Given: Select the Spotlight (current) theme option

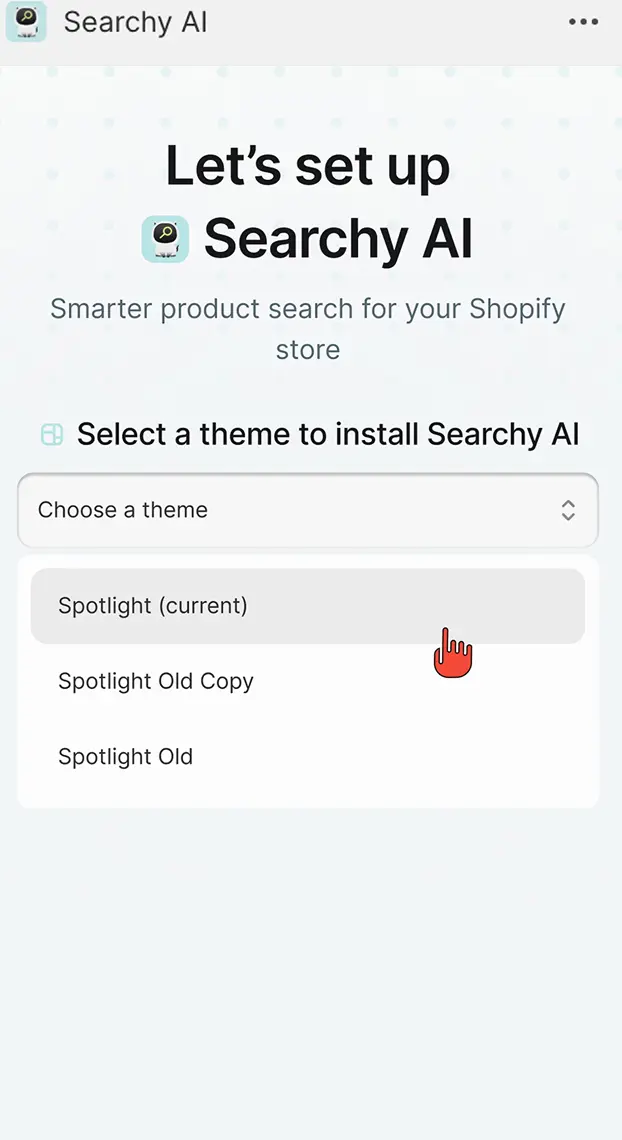Looking at the screenshot, I should [x=308, y=606].
